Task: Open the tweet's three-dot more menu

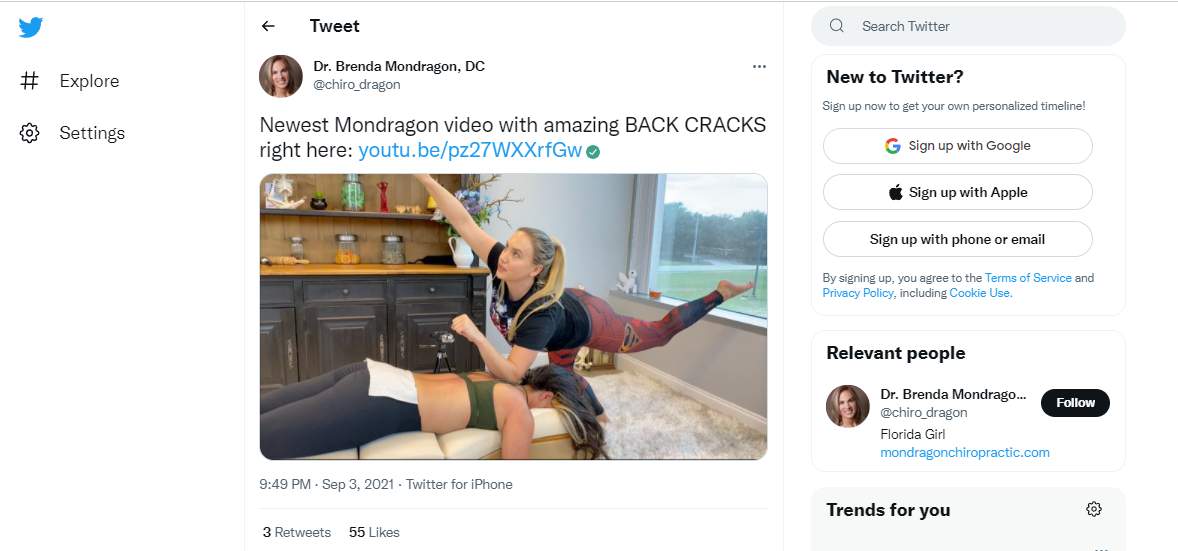Action: 759,66
